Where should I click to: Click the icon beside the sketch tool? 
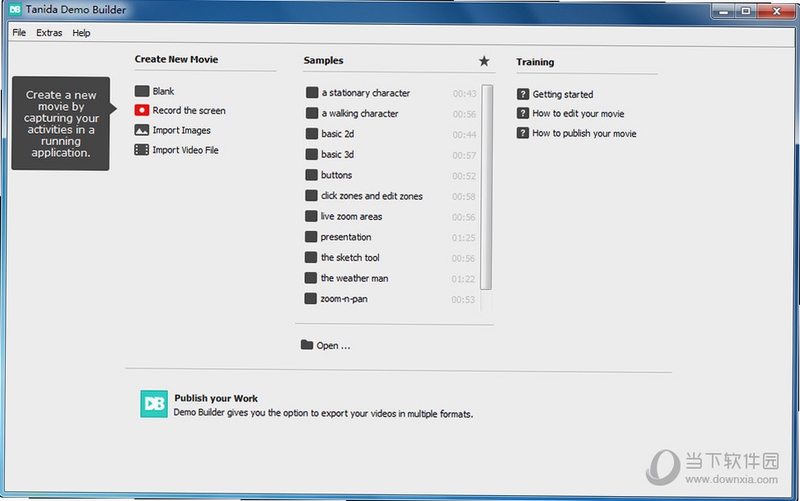click(311, 257)
